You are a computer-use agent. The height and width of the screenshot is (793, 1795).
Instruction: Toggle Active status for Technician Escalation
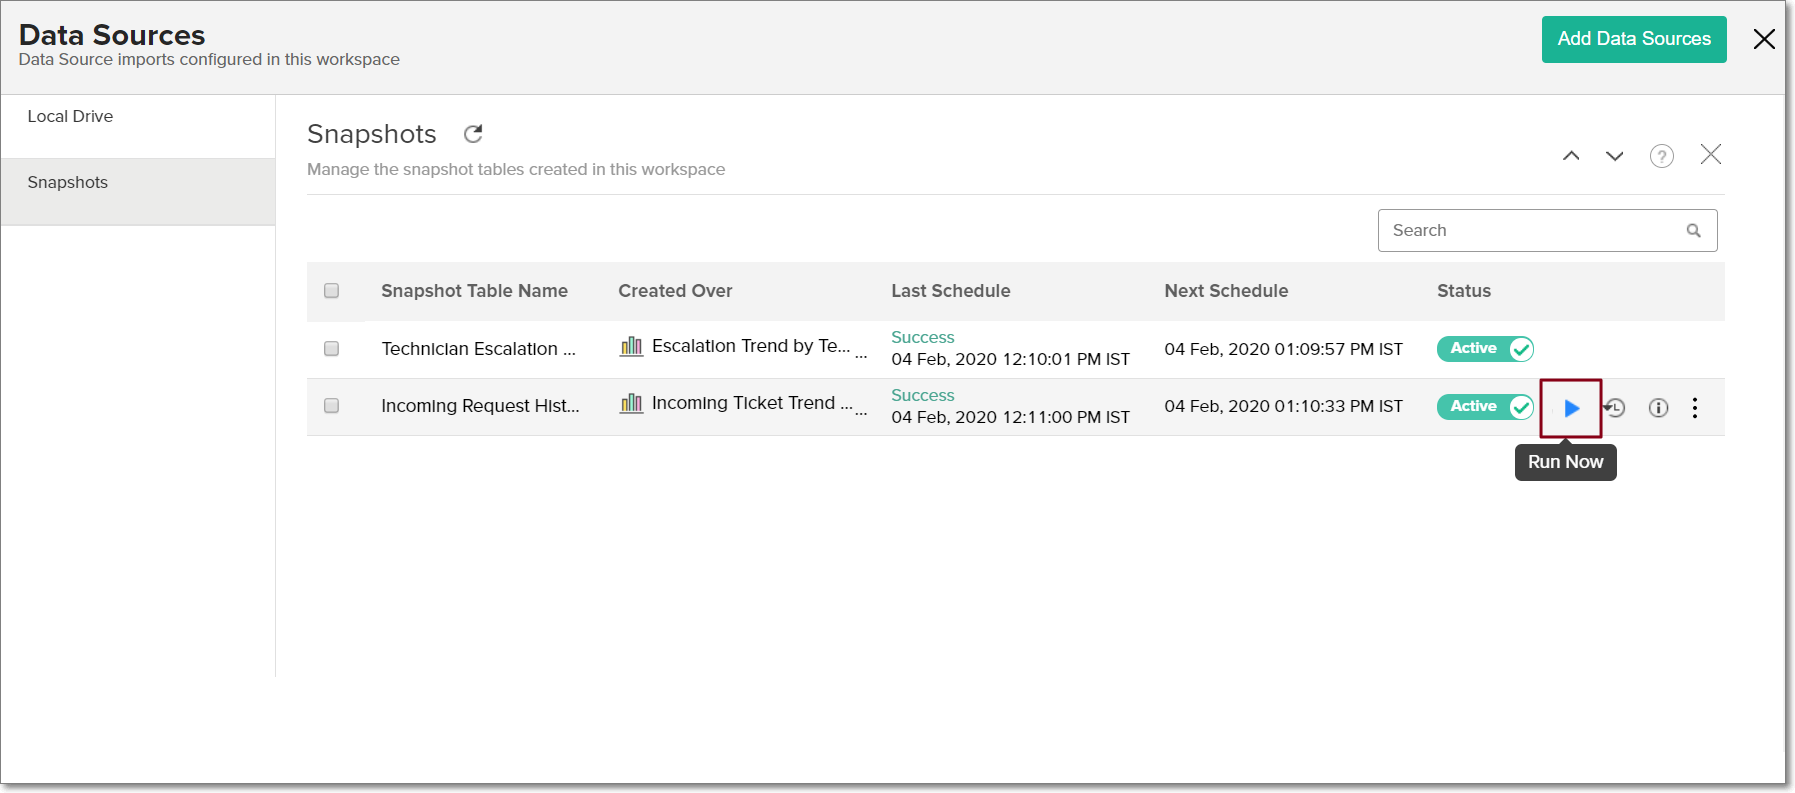[x=1485, y=349]
